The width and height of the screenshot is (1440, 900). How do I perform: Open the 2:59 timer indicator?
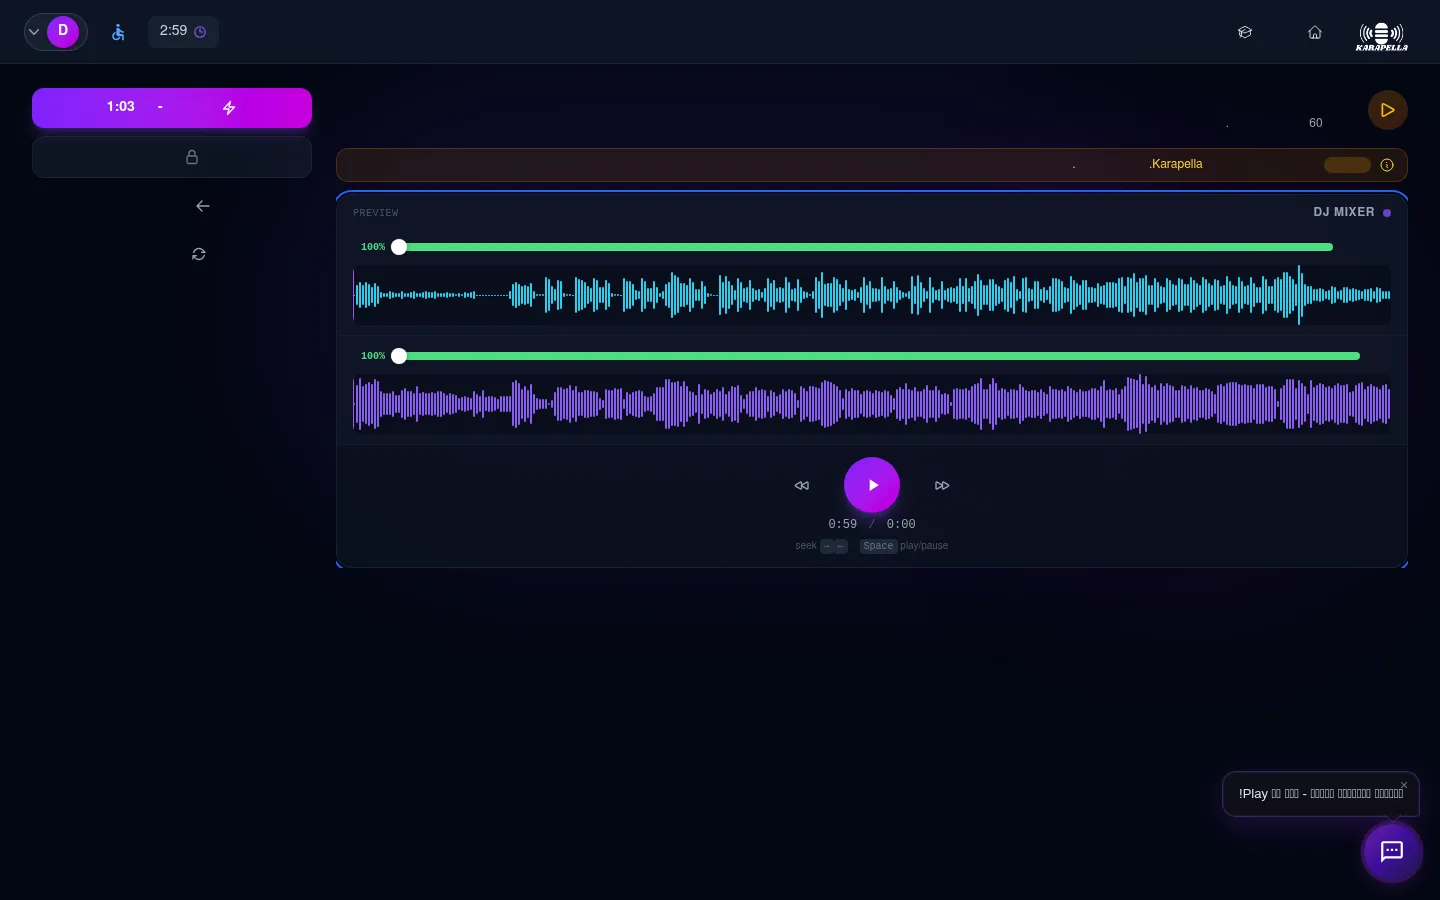183,31
